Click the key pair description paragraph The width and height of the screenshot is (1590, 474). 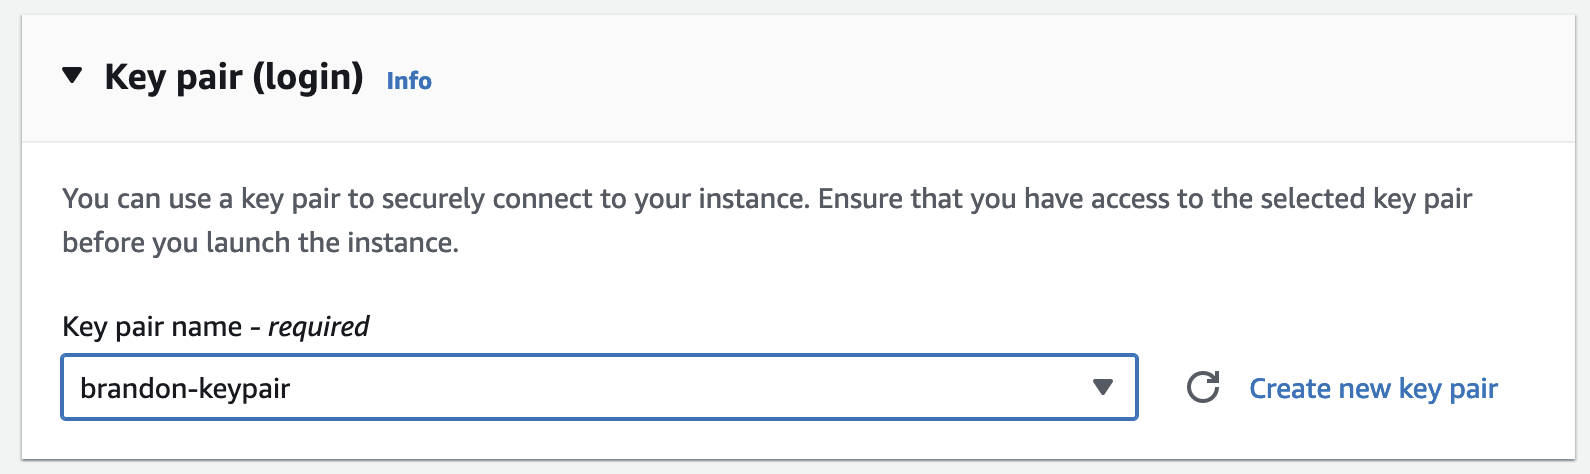[x=767, y=220]
